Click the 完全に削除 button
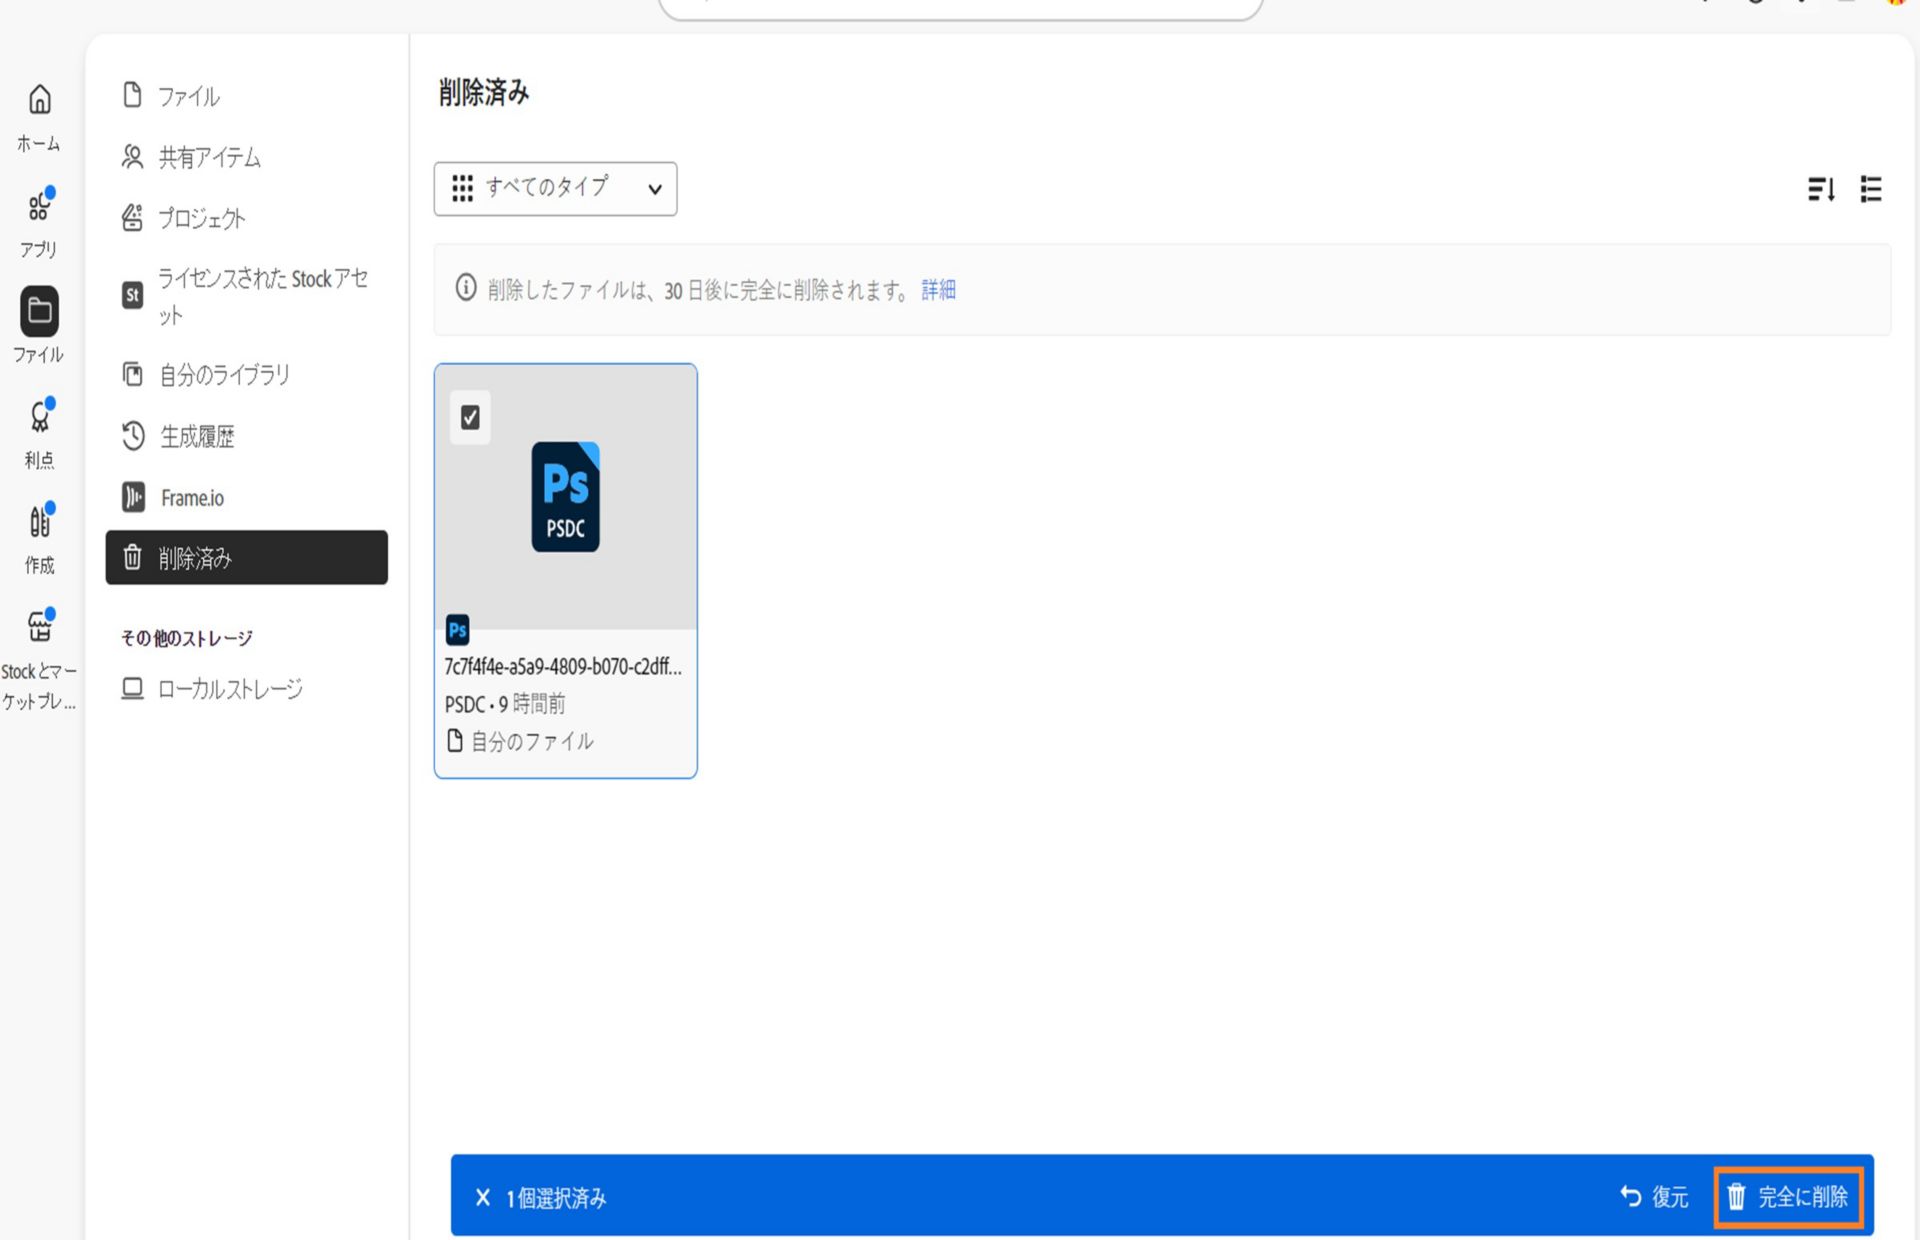Viewport: 1920px width, 1240px height. point(1788,1197)
